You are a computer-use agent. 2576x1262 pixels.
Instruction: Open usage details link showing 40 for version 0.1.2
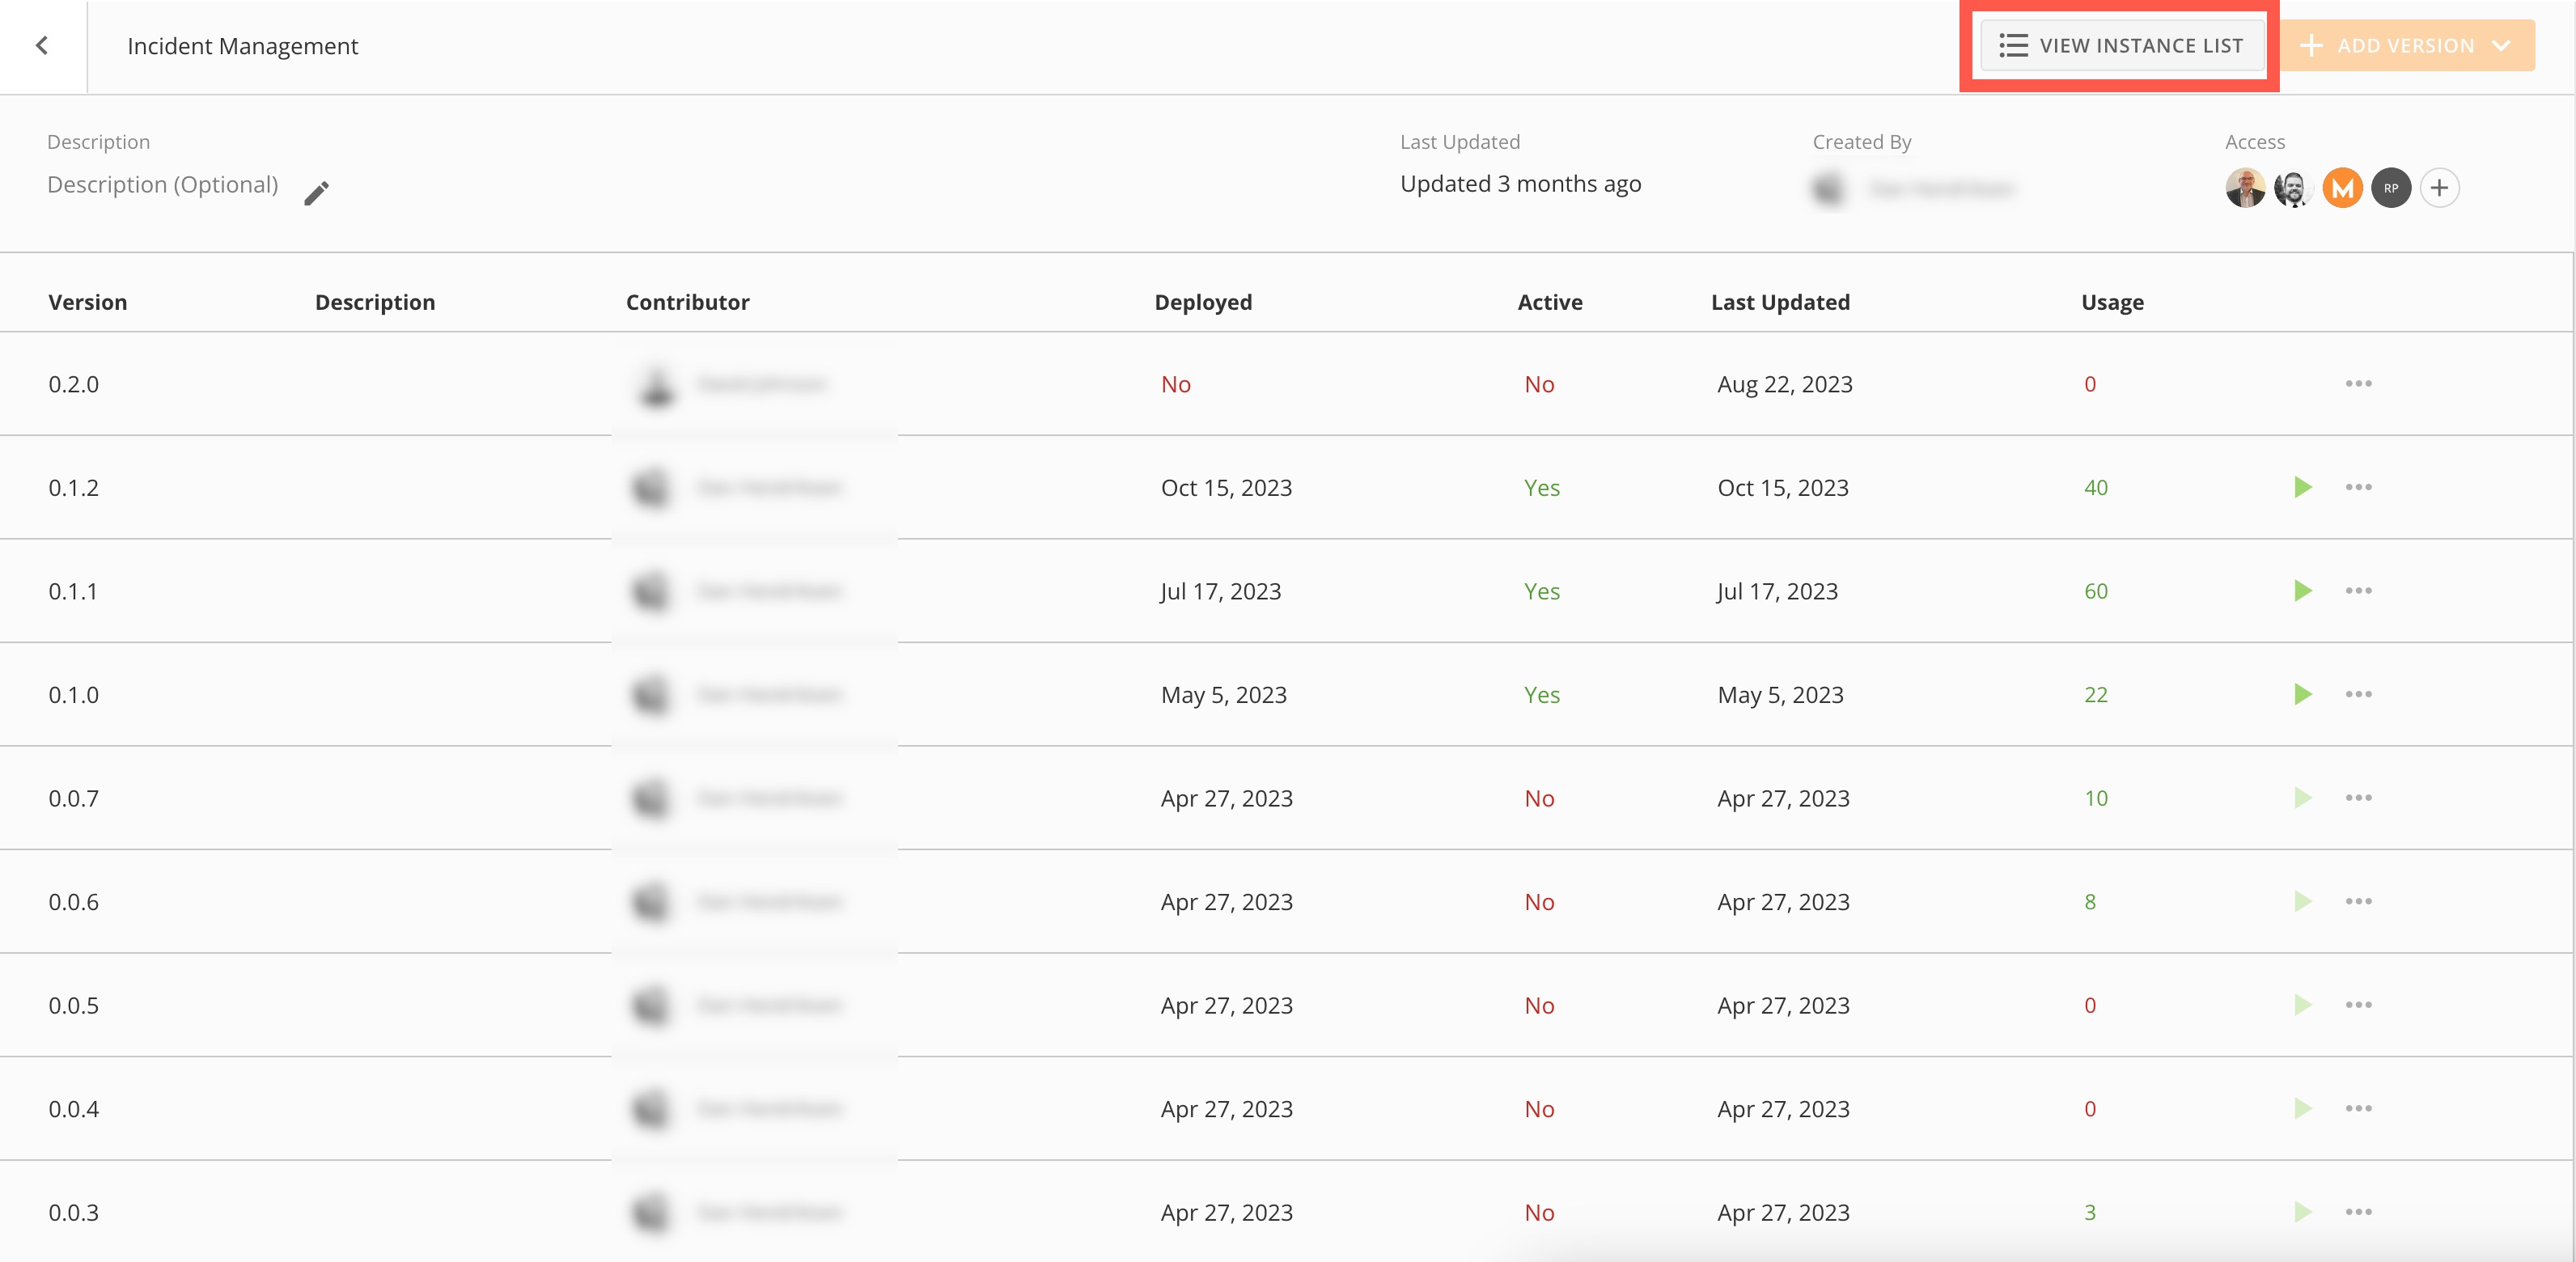tap(2095, 487)
